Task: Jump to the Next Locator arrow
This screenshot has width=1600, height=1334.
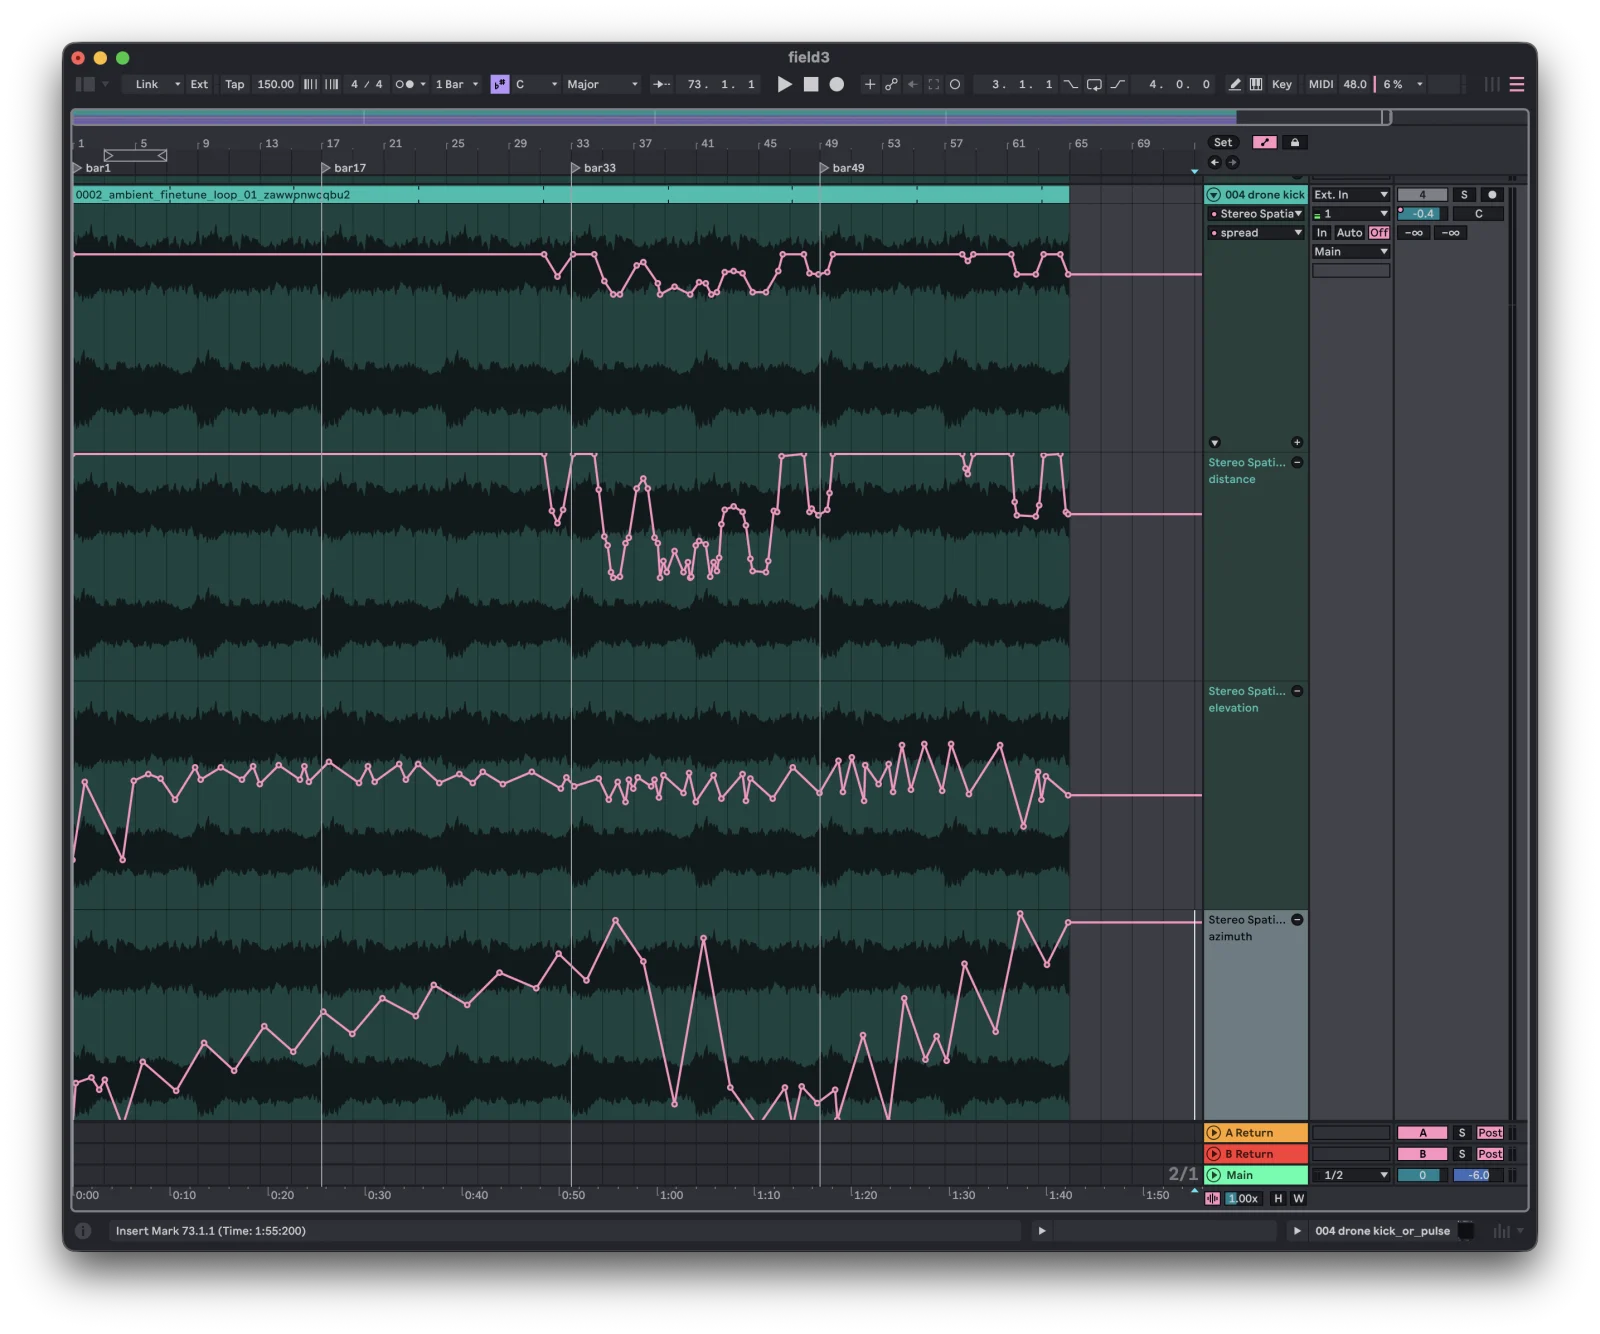Action: [1233, 162]
